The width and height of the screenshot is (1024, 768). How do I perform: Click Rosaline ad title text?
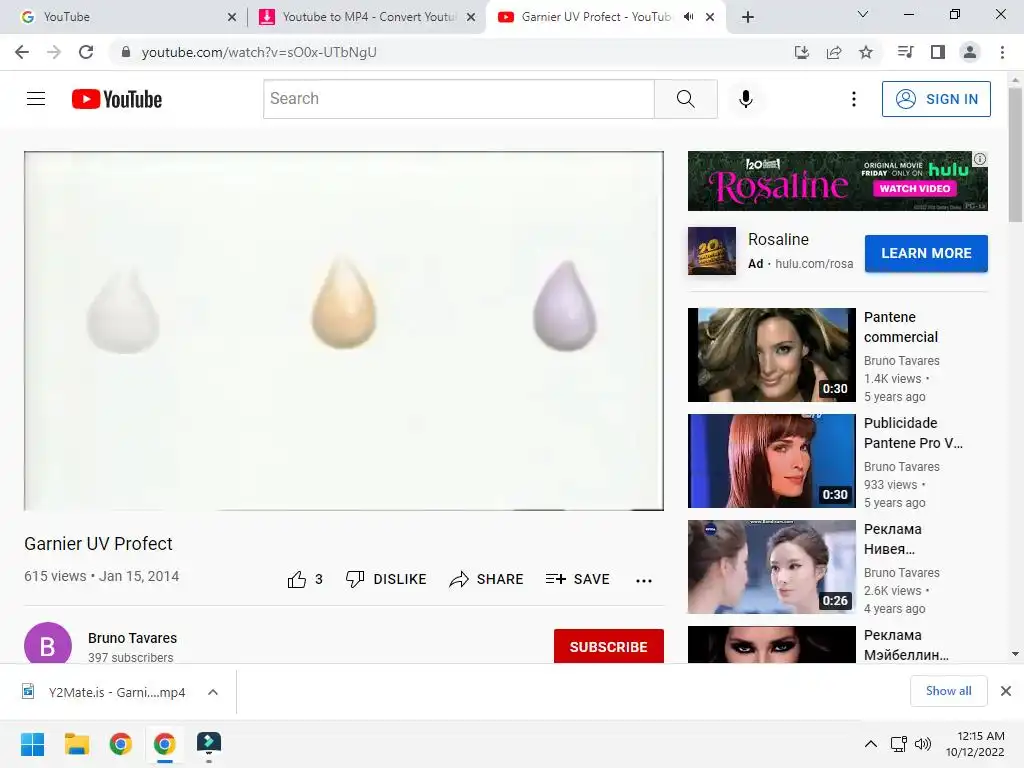[x=778, y=240]
